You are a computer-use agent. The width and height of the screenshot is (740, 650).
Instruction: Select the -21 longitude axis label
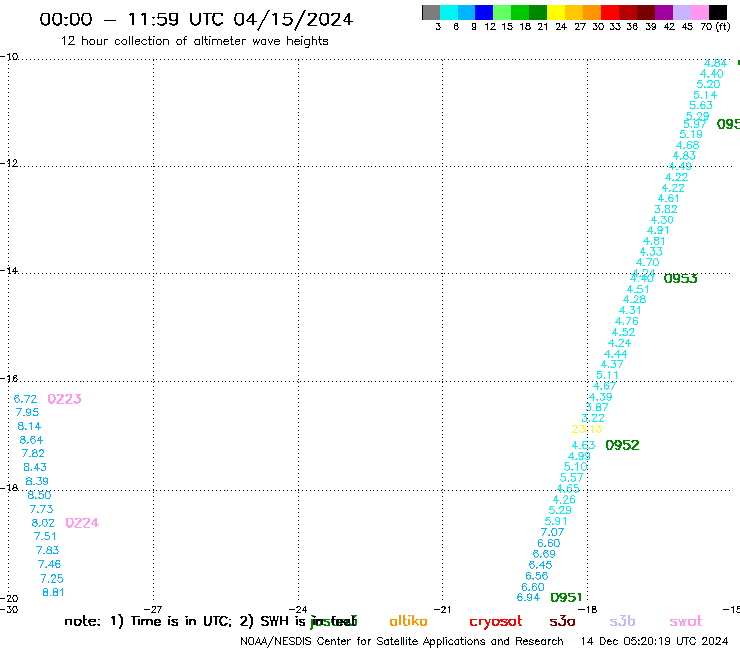[x=442, y=609]
